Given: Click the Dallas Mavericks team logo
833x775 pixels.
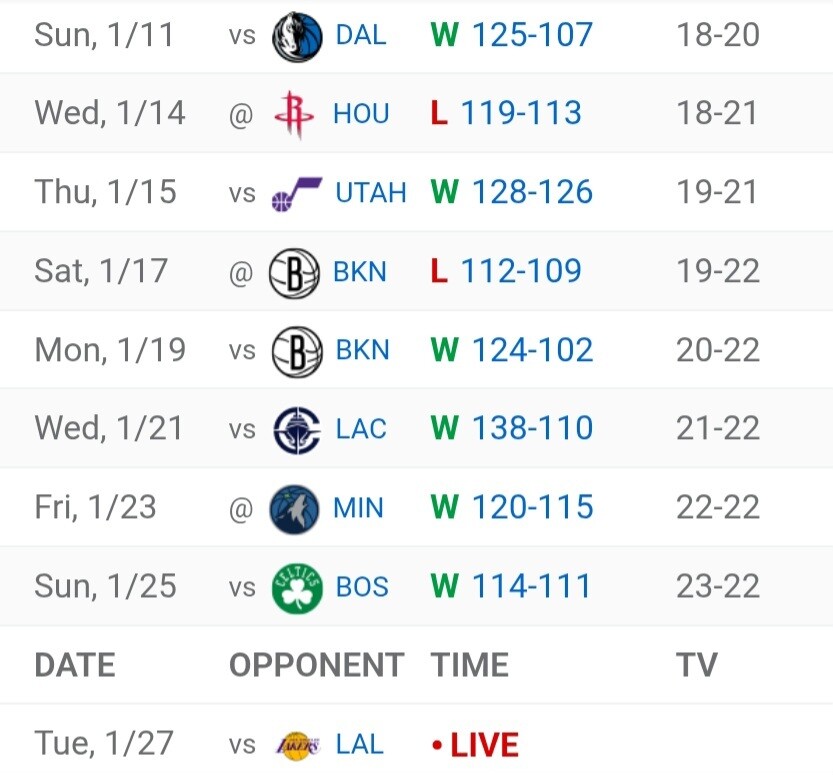Looking at the screenshot, I should (x=296, y=36).
